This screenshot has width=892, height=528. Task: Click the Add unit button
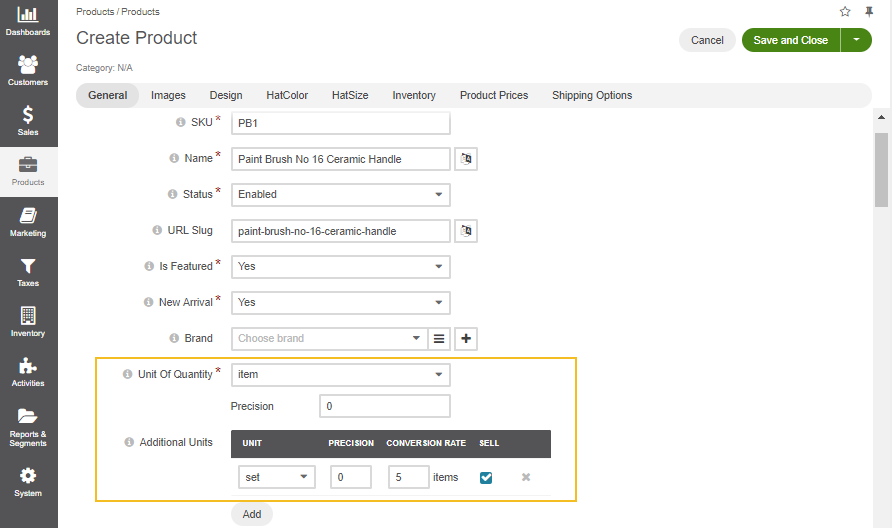tap(252, 514)
